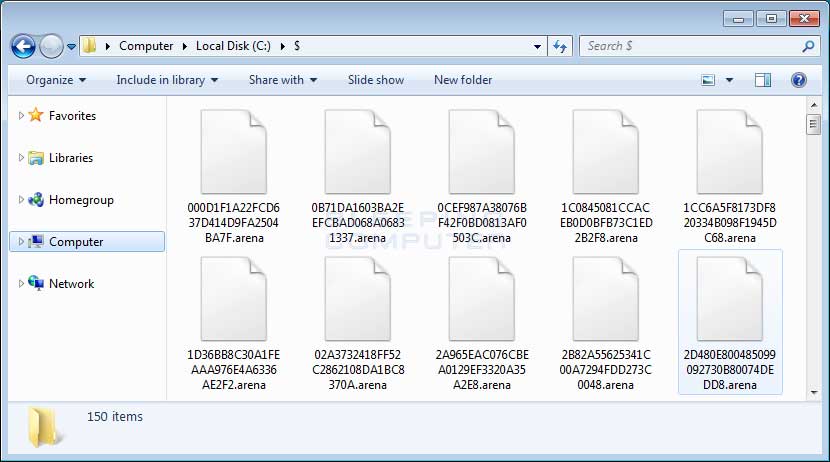Minimize the Explorer window
This screenshot has height=462, width=830.
[738, 19]
